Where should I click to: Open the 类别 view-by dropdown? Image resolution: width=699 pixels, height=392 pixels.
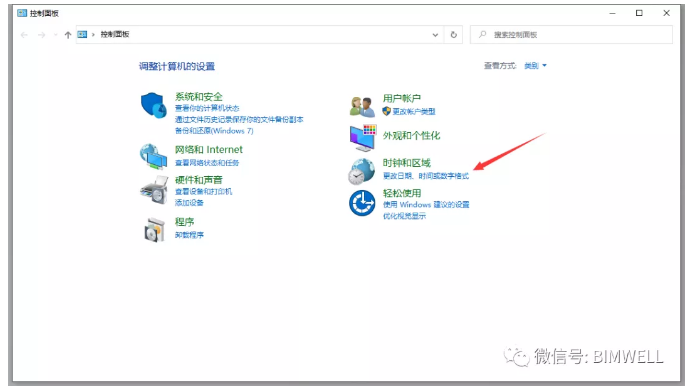point(535,66)
